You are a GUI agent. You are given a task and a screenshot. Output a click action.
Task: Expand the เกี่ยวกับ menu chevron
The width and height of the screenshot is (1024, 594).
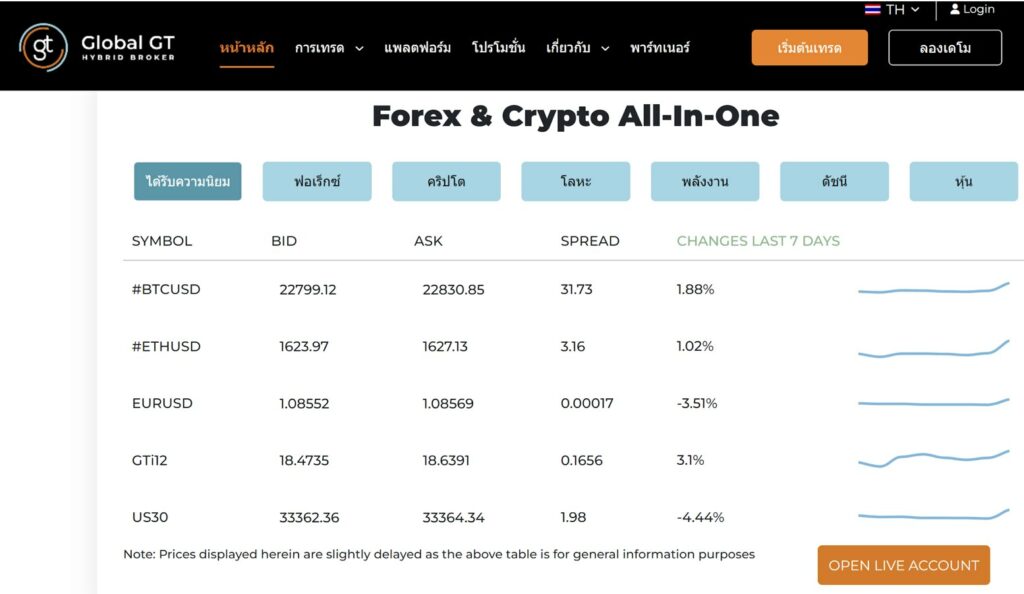(x=605, y=48)
